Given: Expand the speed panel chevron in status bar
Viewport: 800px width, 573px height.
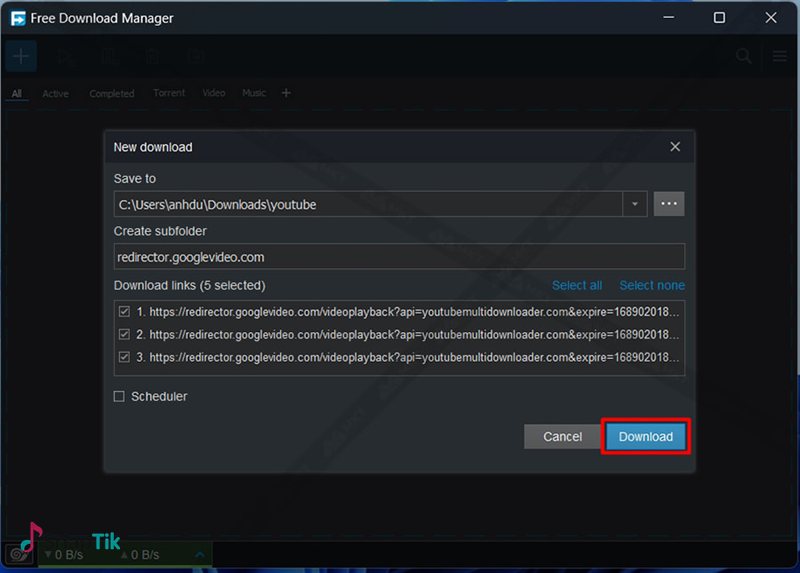Looking at the screenshot, I should (200, 554).
